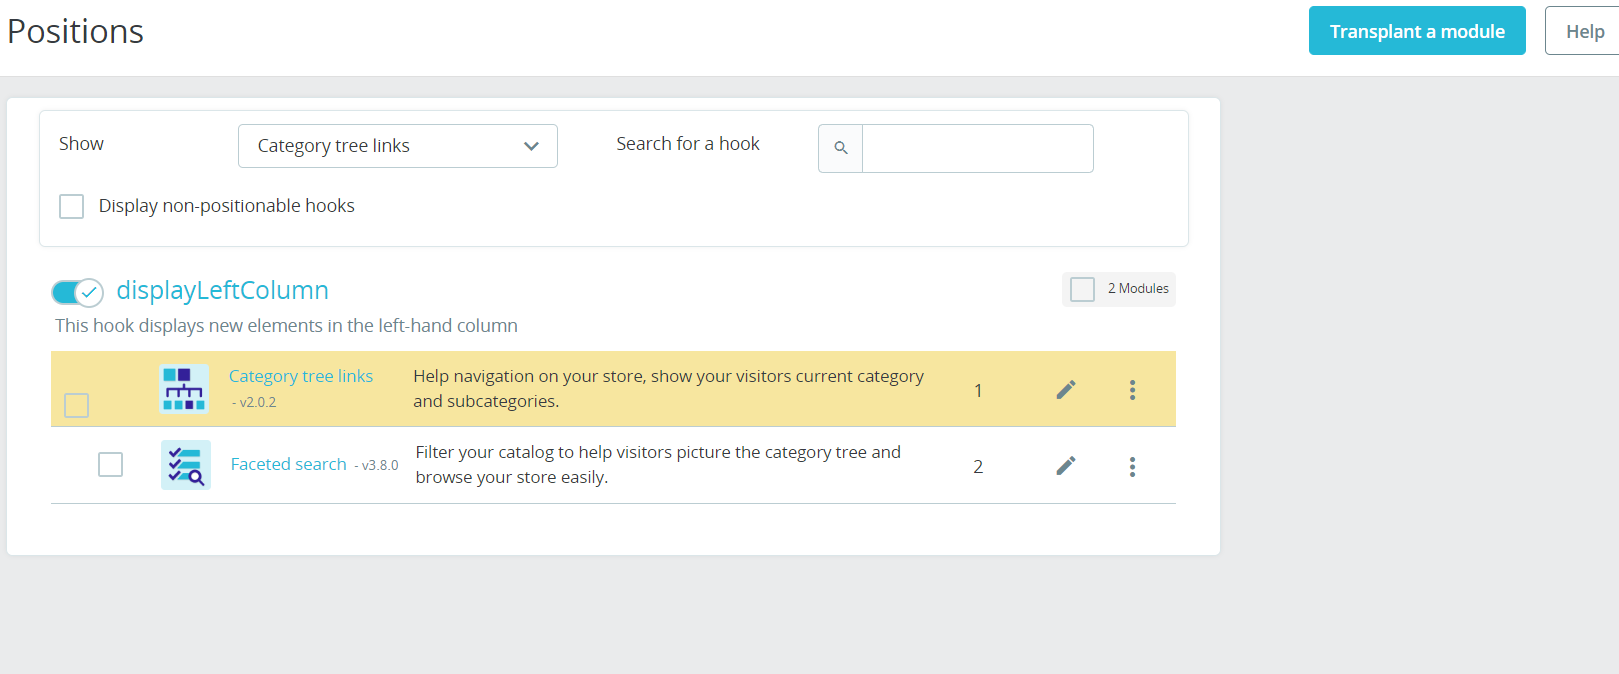Select all with the 2 Modules checkbox
Screen dimensions: 1619x674
tap(1082, 289)
